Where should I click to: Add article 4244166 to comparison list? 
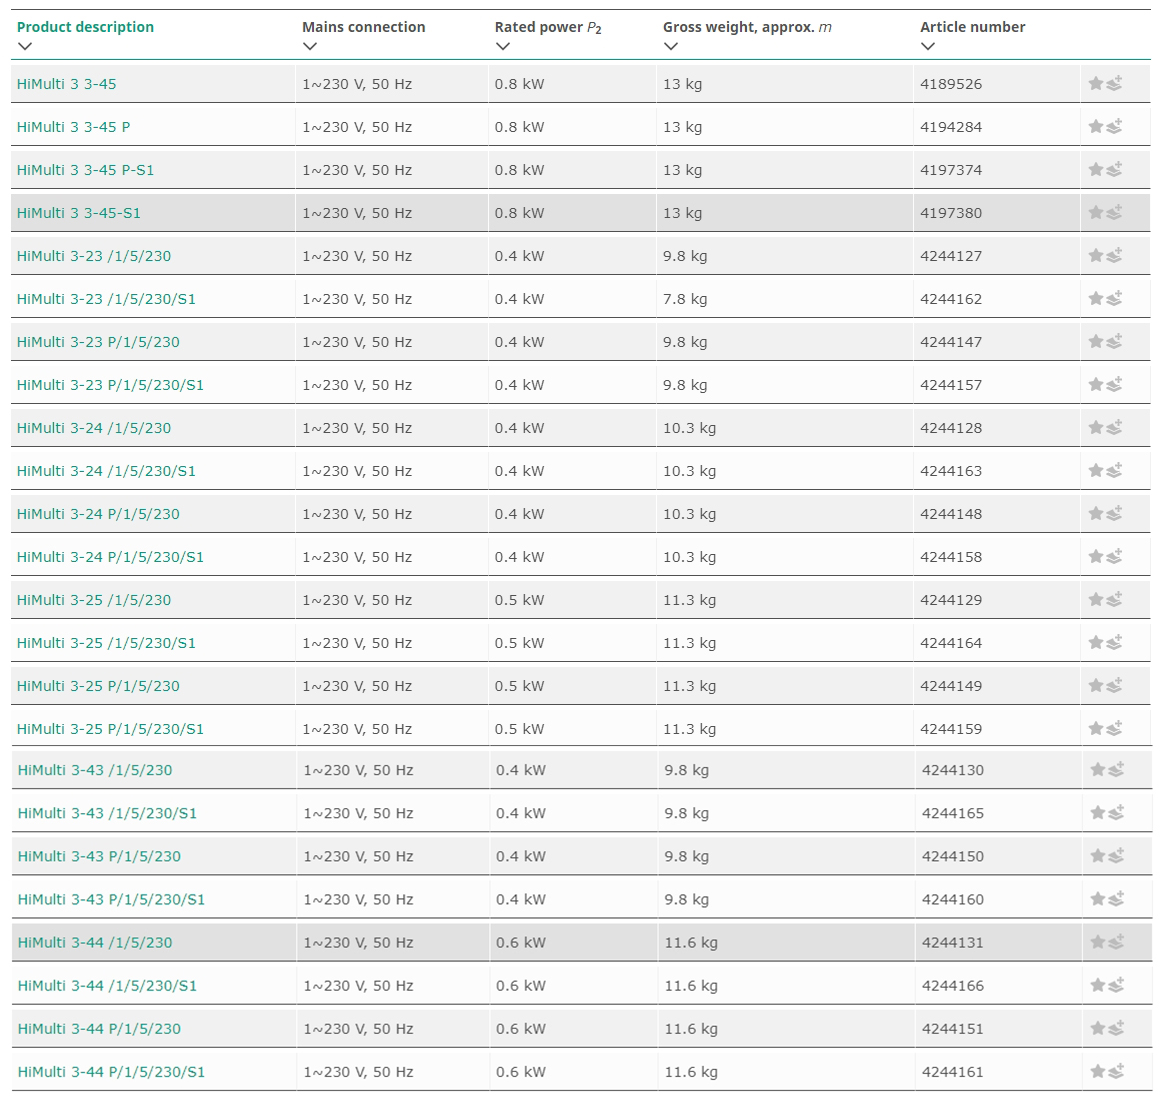[x=1116, y=985]
